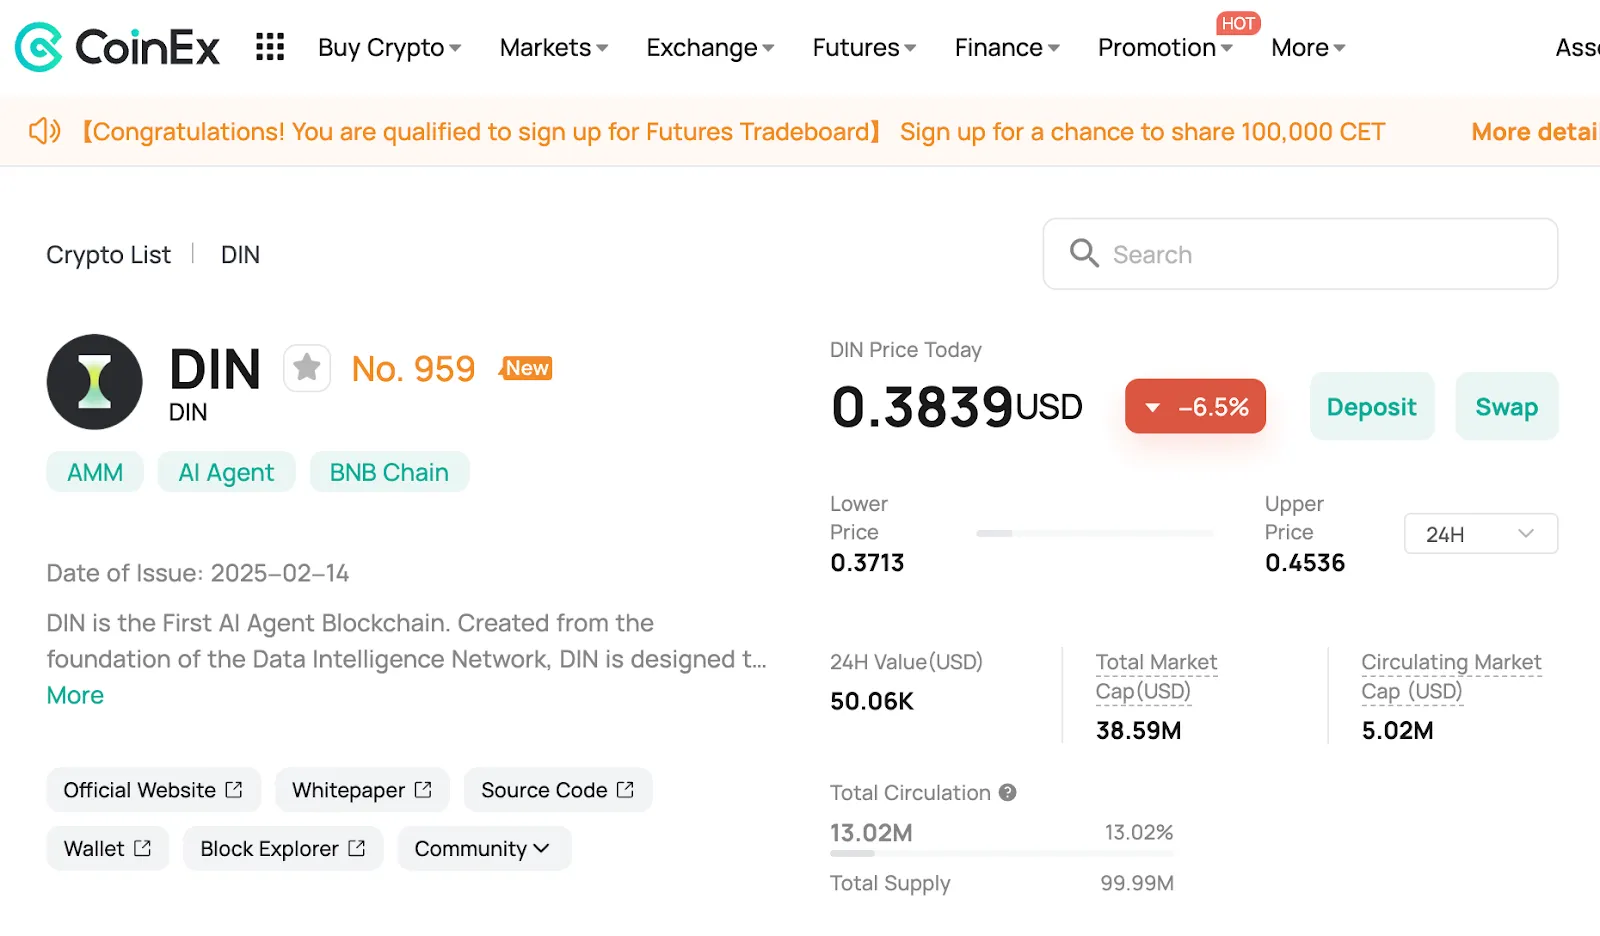This screenshot has width=1600, height=936.
Task: Click the 0.3713 lower price value
Action: point(867,563)
